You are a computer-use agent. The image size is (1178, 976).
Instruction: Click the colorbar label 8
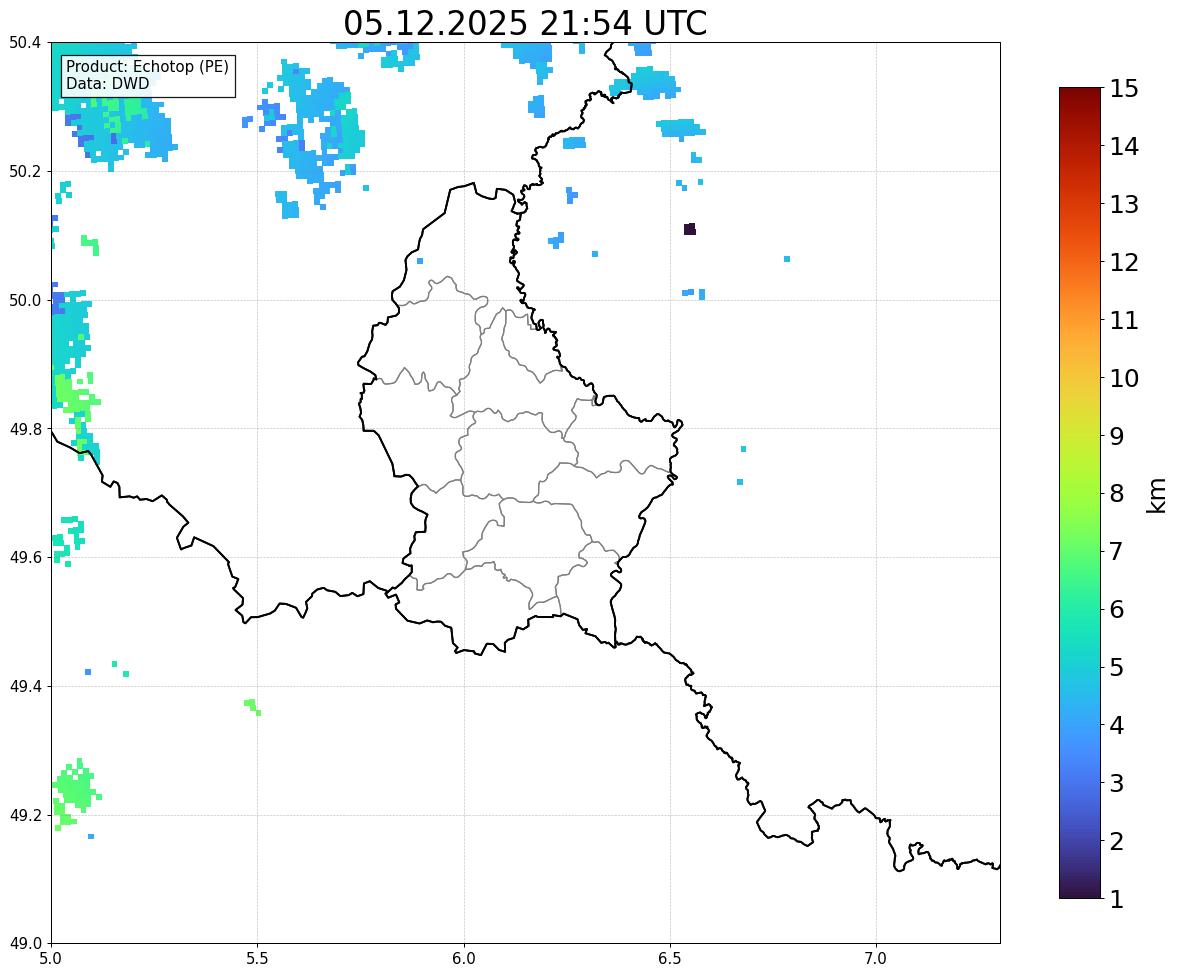(1117, 494)
